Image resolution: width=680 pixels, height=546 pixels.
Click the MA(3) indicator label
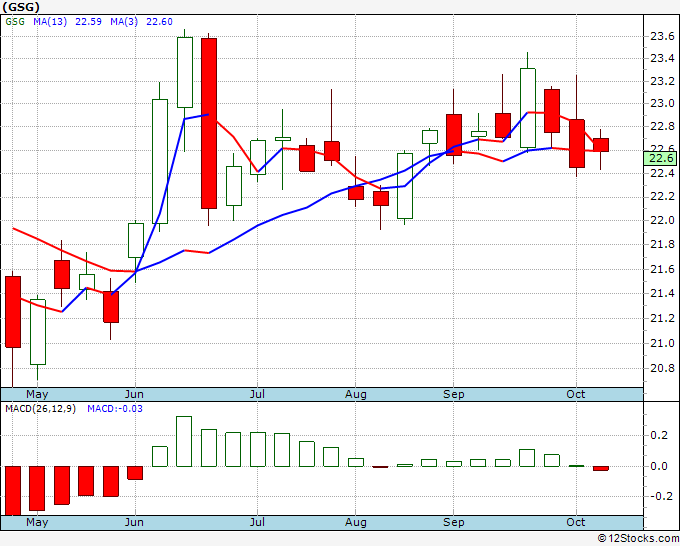pos(124,22)
